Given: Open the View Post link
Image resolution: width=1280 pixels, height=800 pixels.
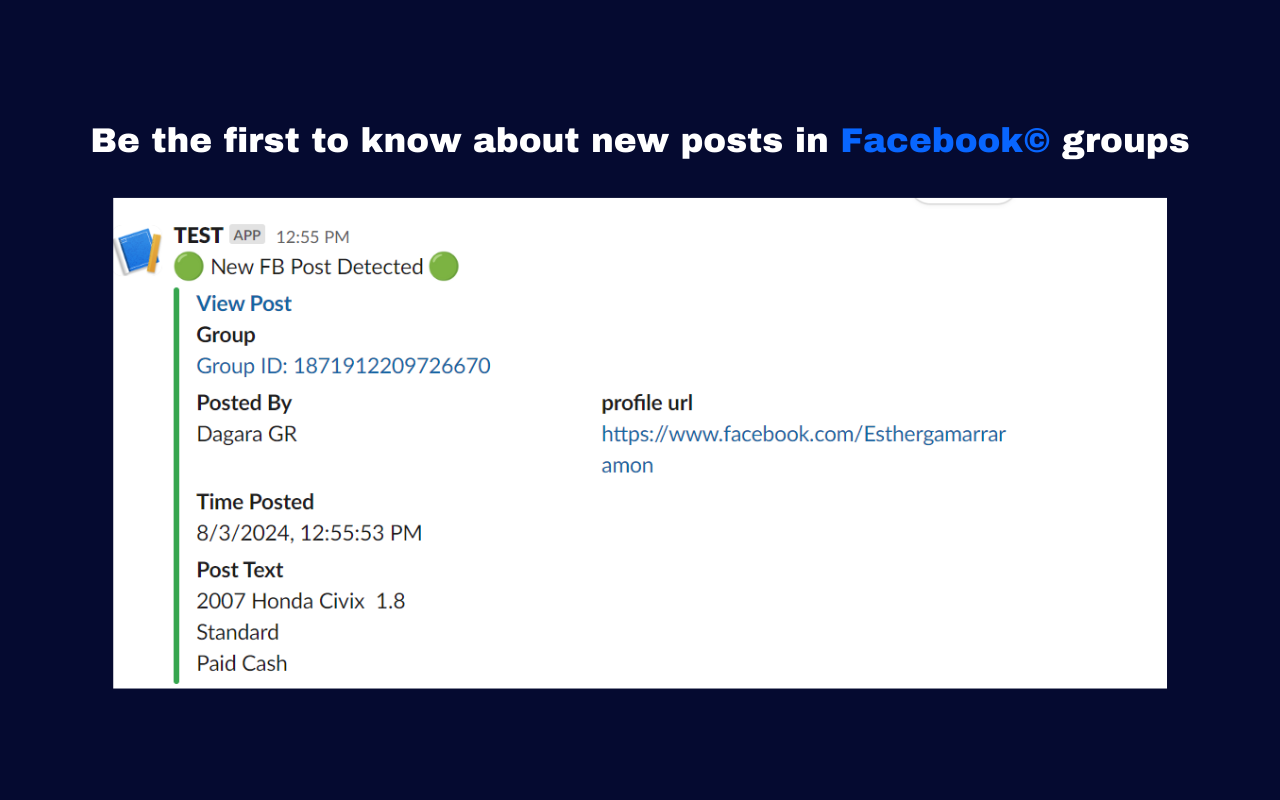Looking at the screenshot, I should [x=244, y=304].
